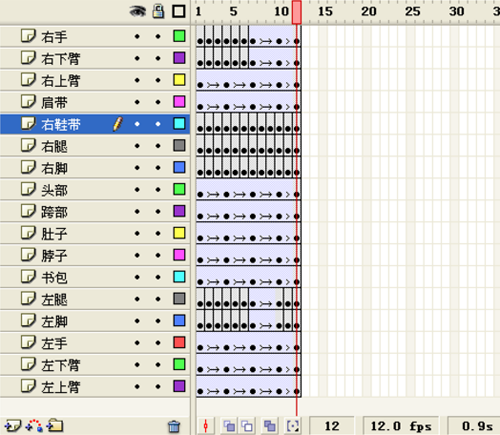
Task: Enable the Onion Skin button
Action: (229, 426)
